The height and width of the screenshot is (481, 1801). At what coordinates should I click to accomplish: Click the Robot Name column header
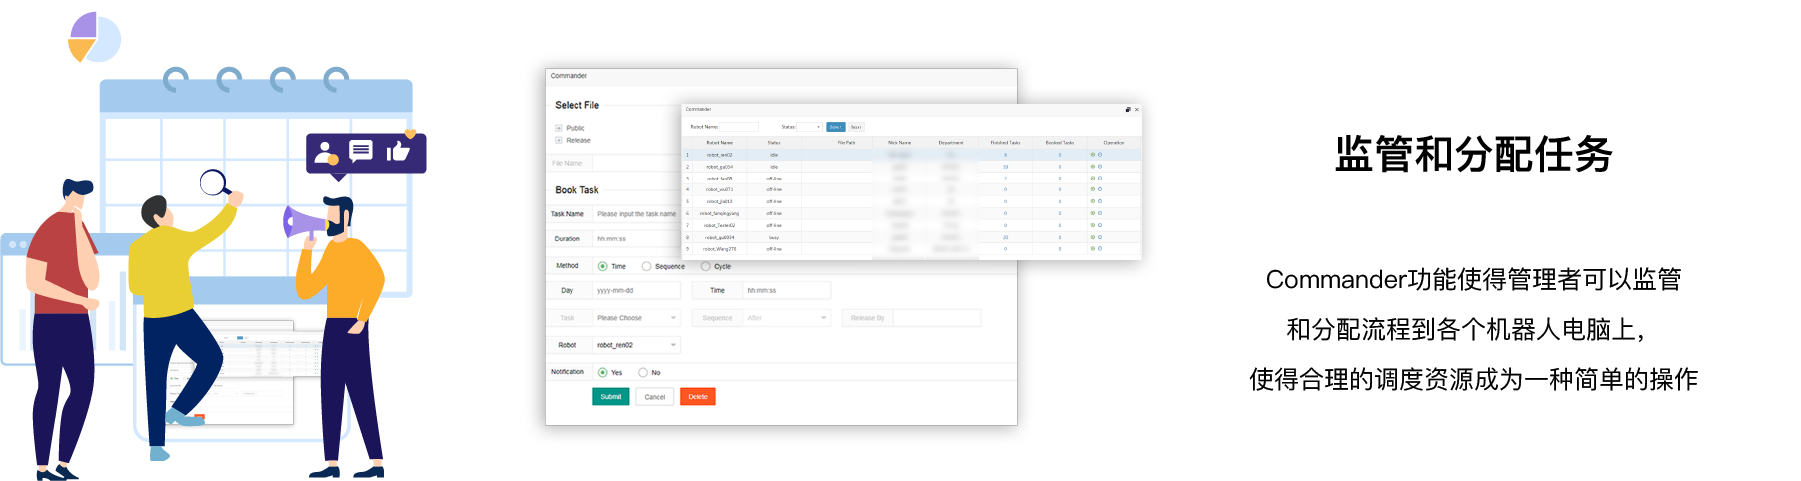click(x=719, y=143)
